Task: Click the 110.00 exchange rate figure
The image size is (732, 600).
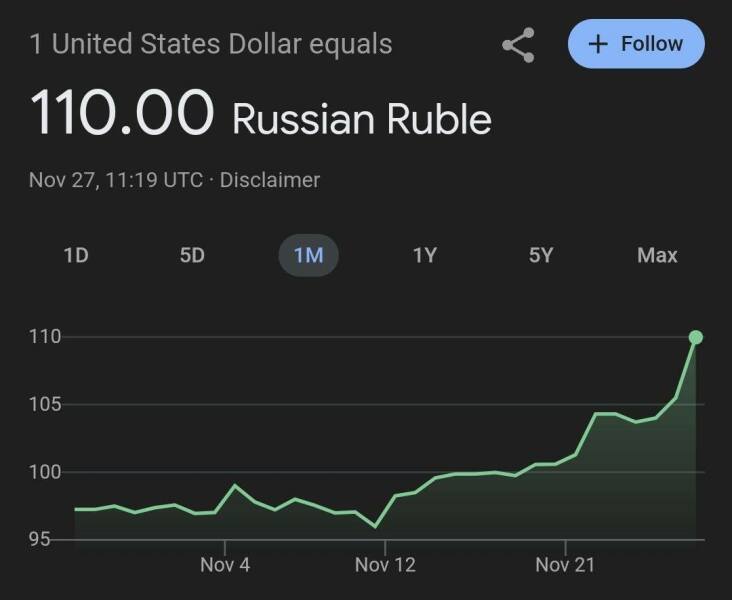Action: (x=122, y=112)
